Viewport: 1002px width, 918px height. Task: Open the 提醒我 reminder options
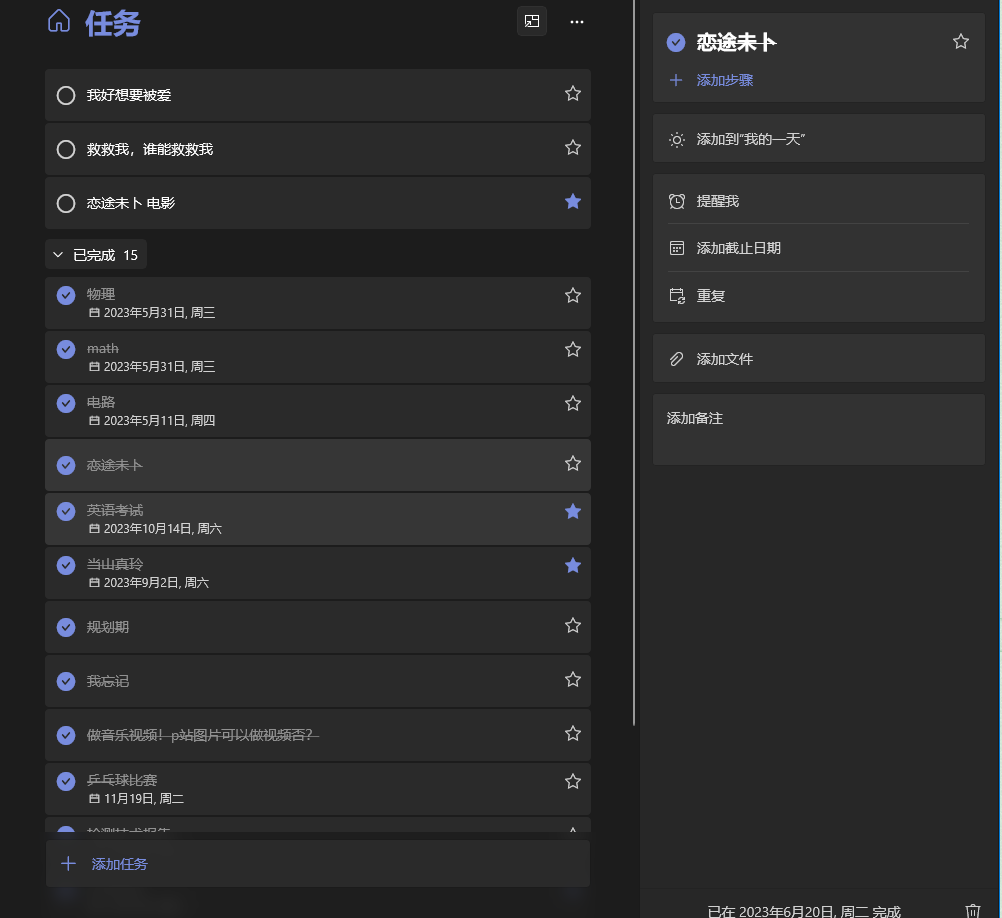click(x=717, y=201)
